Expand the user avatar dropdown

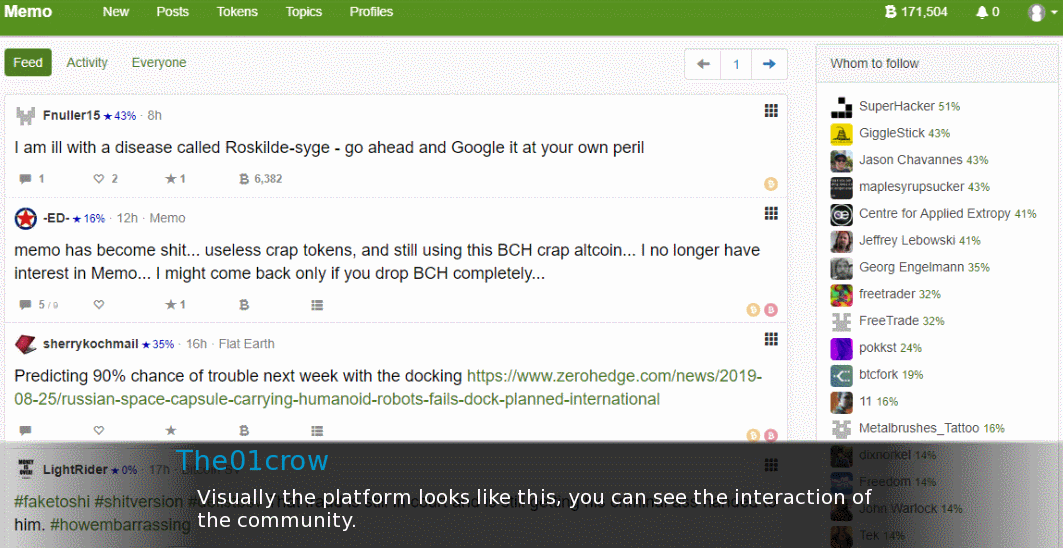1042,12
